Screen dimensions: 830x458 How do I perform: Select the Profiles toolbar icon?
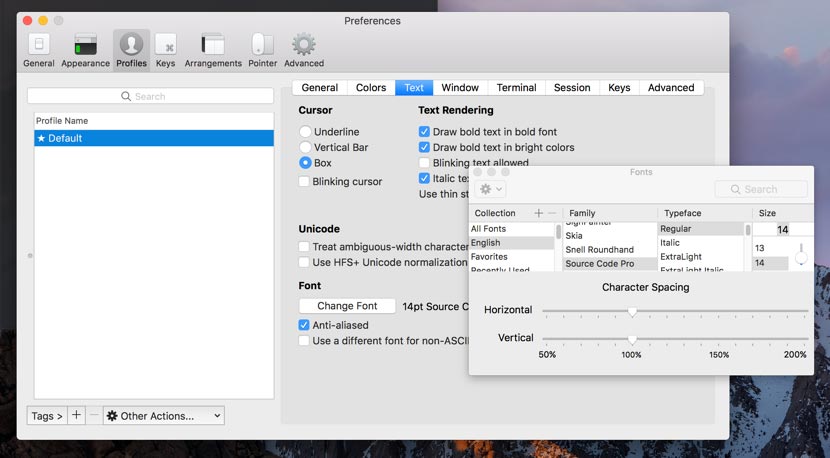click(131, 50)
